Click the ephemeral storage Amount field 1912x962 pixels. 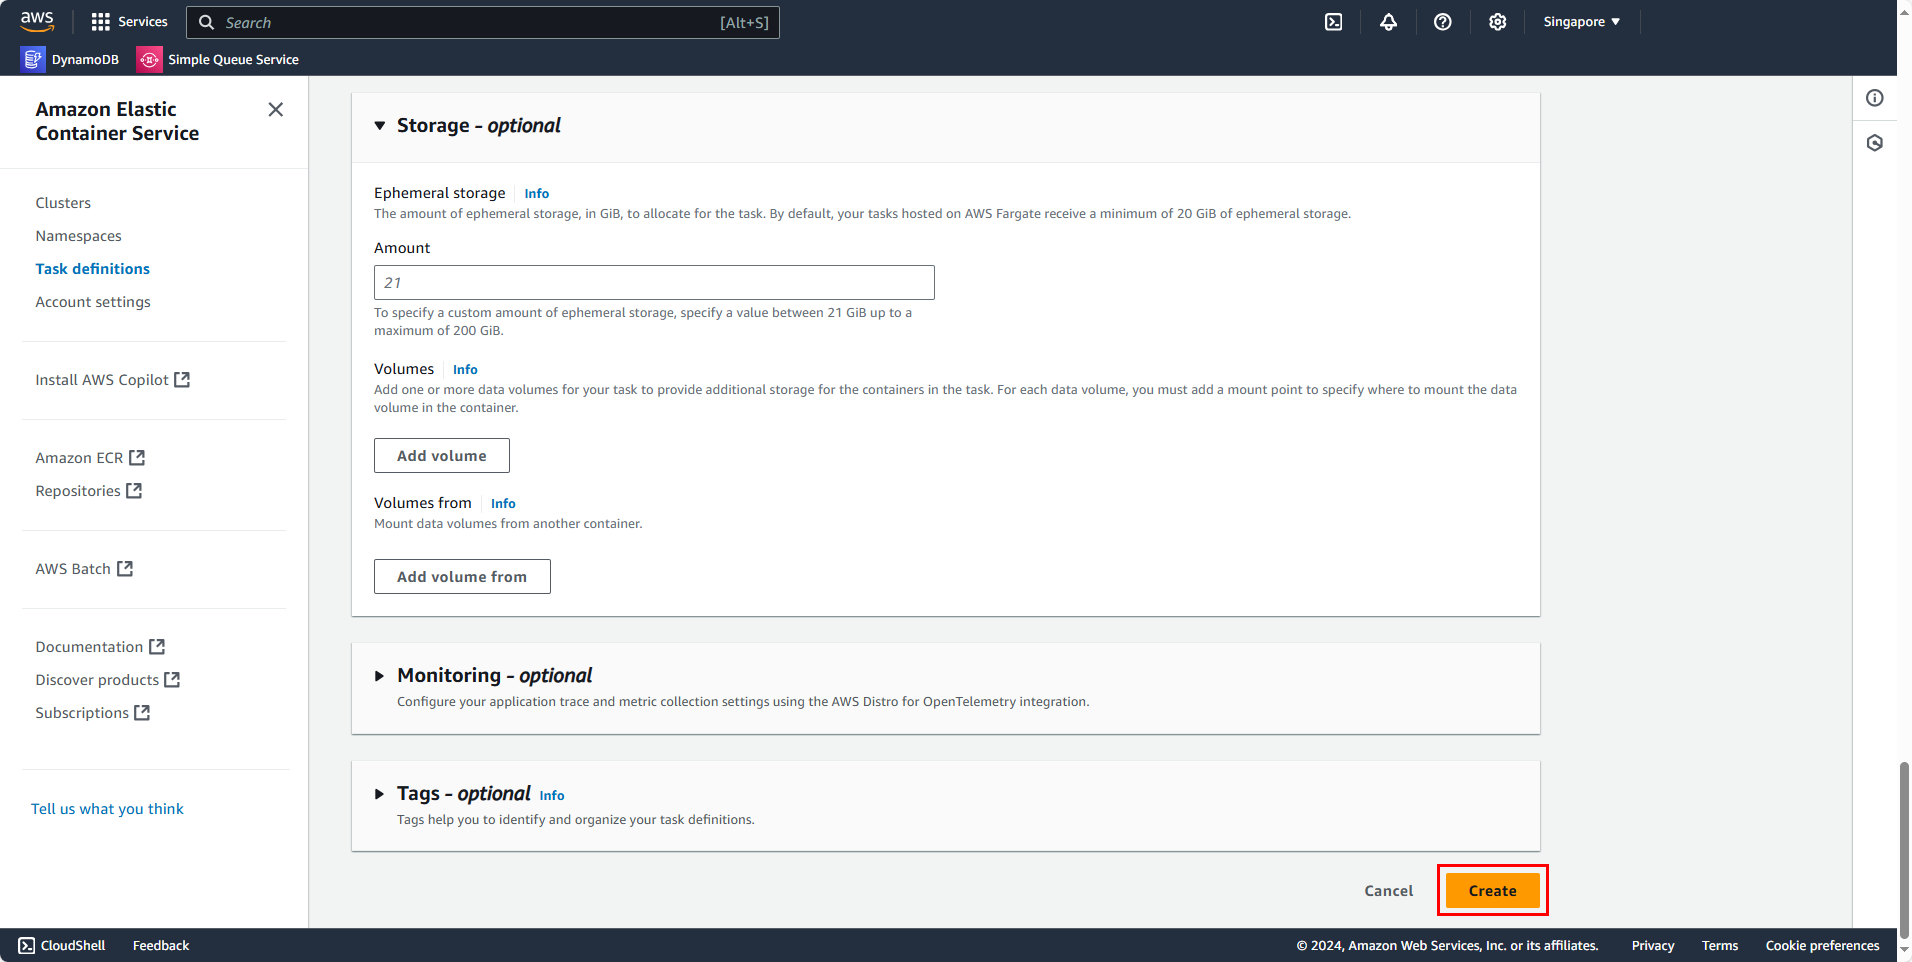[654, 283]
